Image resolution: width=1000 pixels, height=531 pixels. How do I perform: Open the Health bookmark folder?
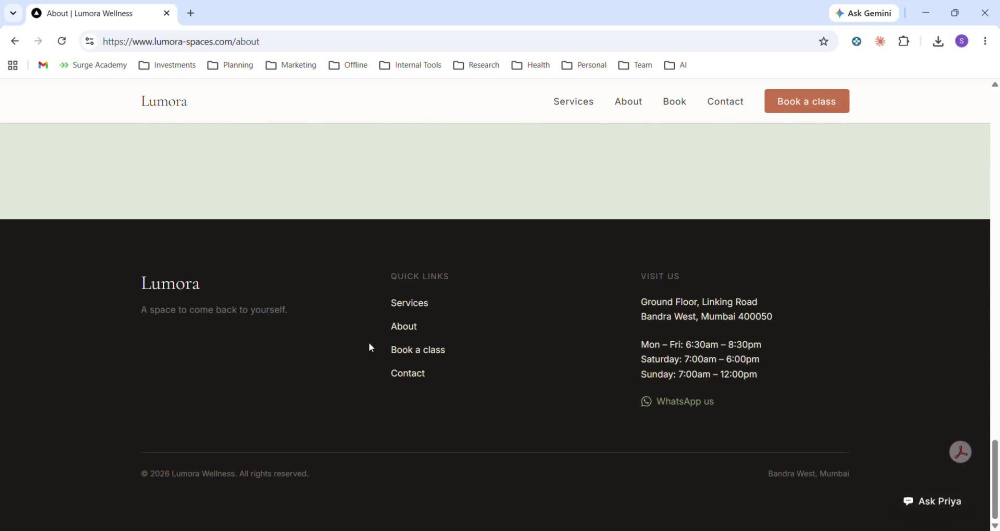(531, 65)
